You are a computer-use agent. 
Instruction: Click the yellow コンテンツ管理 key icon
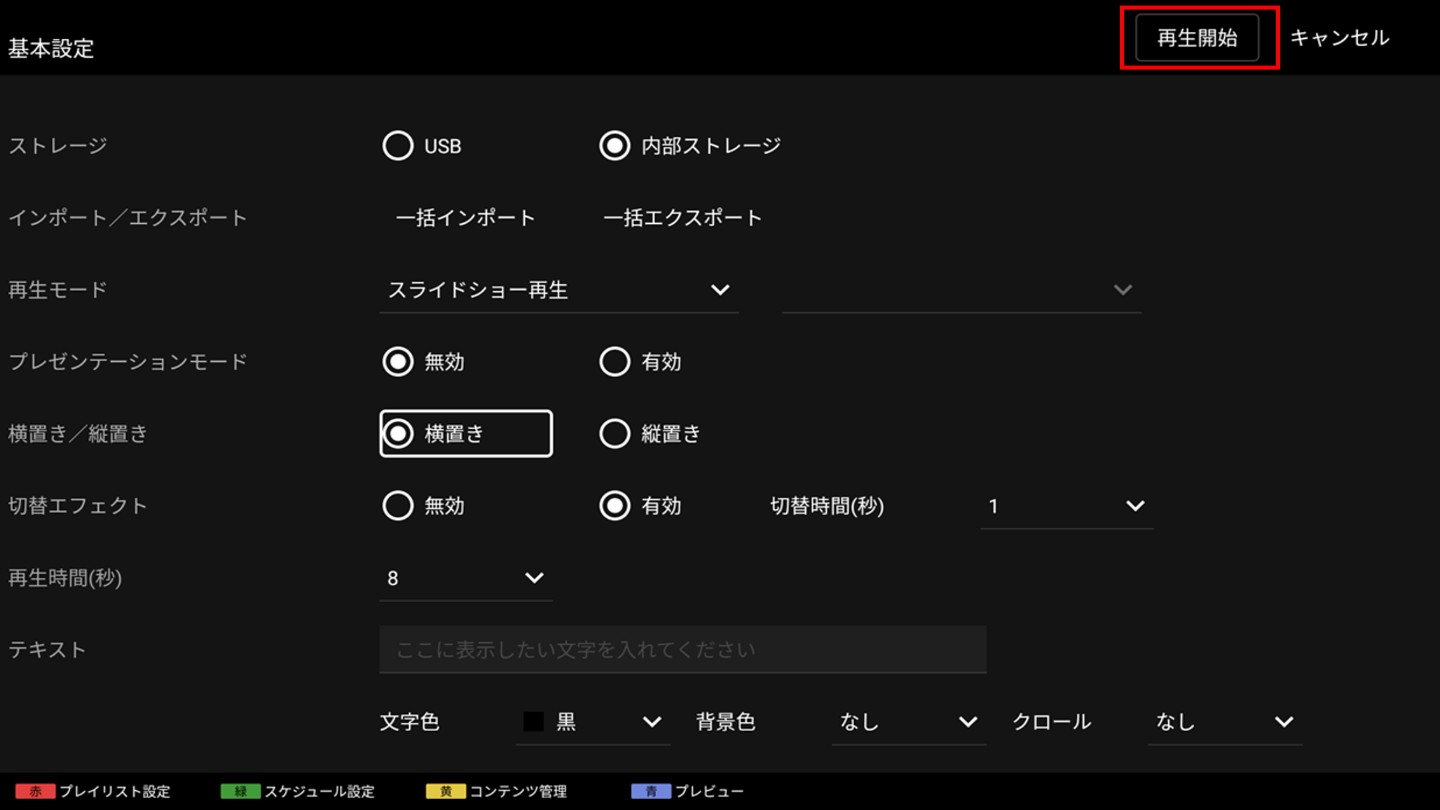(445, 791)
